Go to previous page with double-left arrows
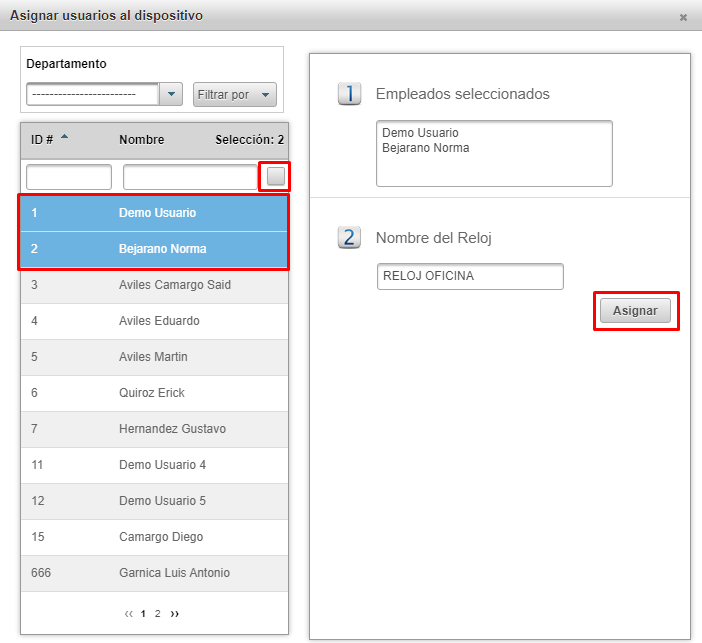Screen dimensions: 702x643 click(x=129, y=613)
